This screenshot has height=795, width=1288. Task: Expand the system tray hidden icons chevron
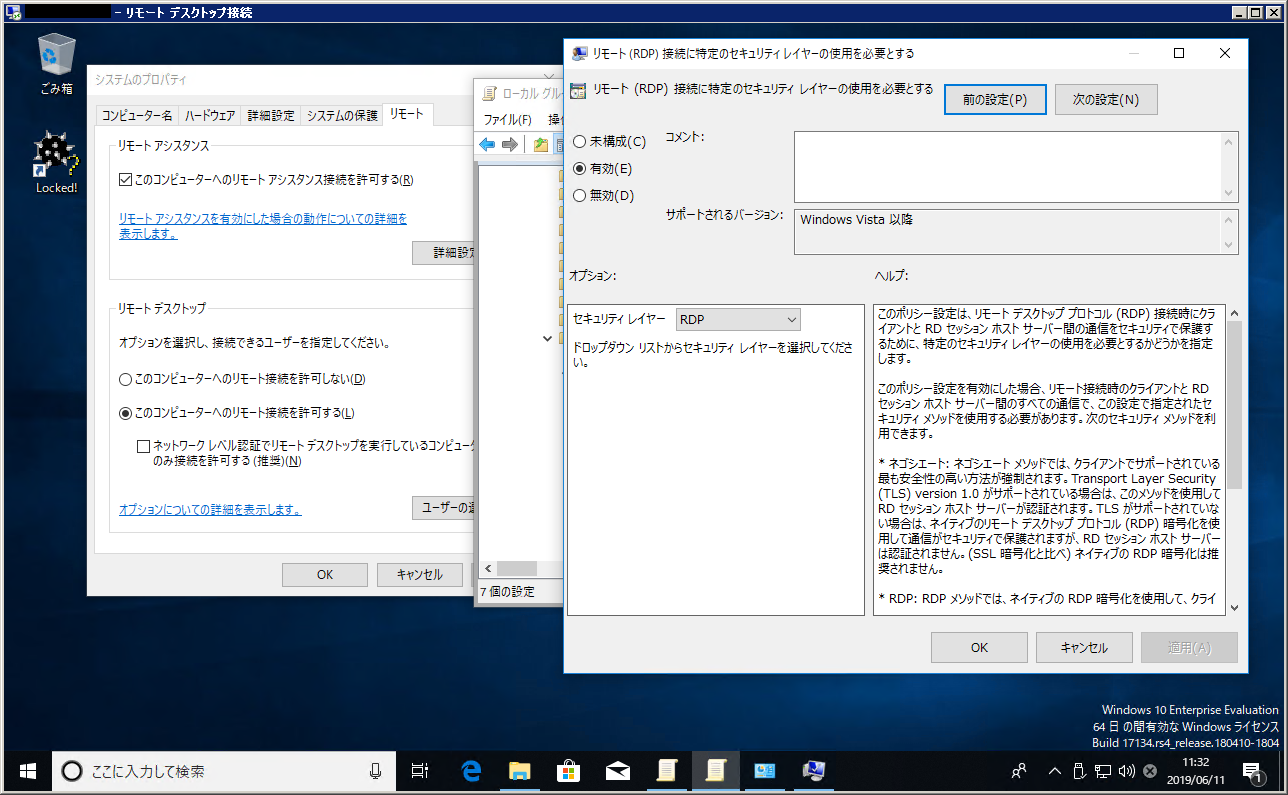click(1054, 771)
